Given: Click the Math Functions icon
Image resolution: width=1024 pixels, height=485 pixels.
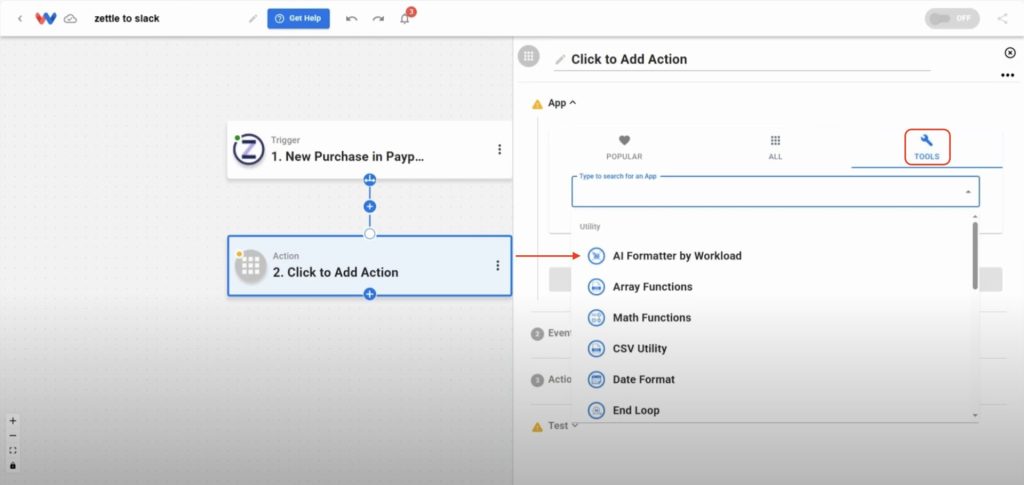Looking at the screenshot, I should tap(596, 318).
